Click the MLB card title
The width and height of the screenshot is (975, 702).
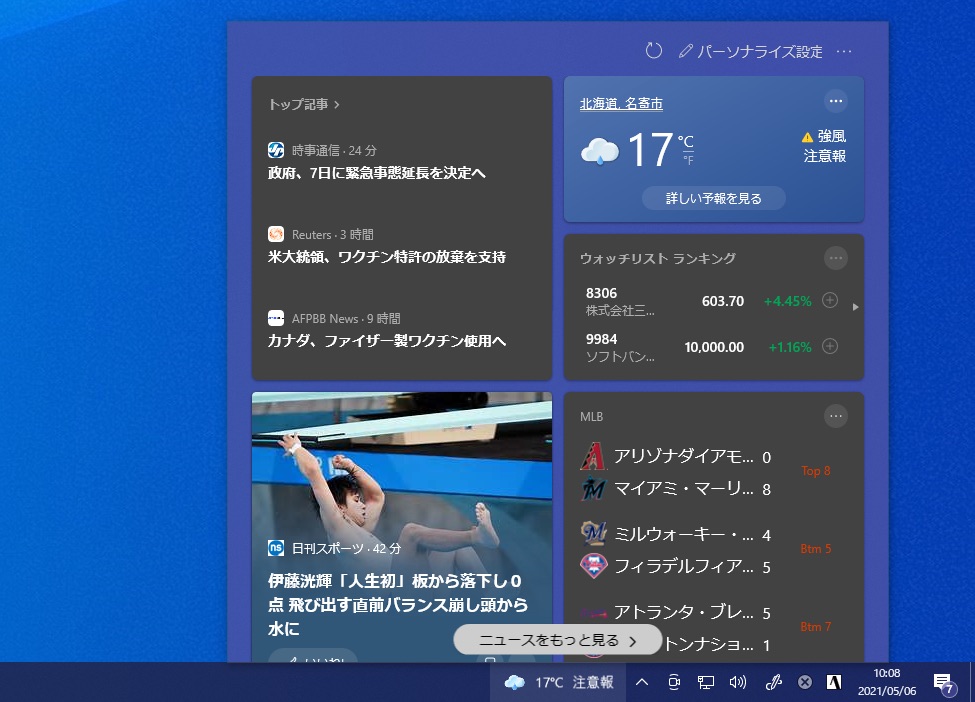click(x=591, y=417)
